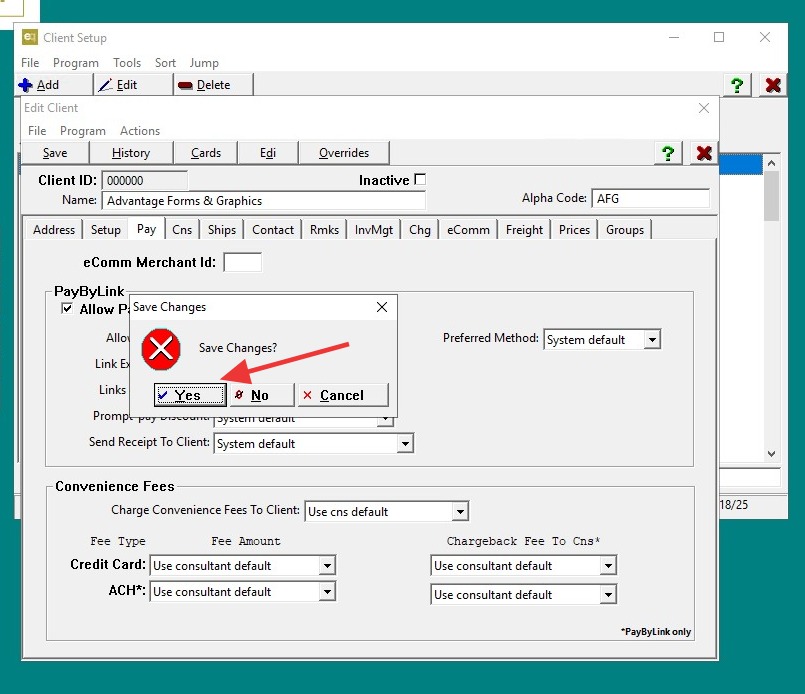Click the Client ID field showing 000000
Viewport: 805px width, 694px height.
coord(145,181)
